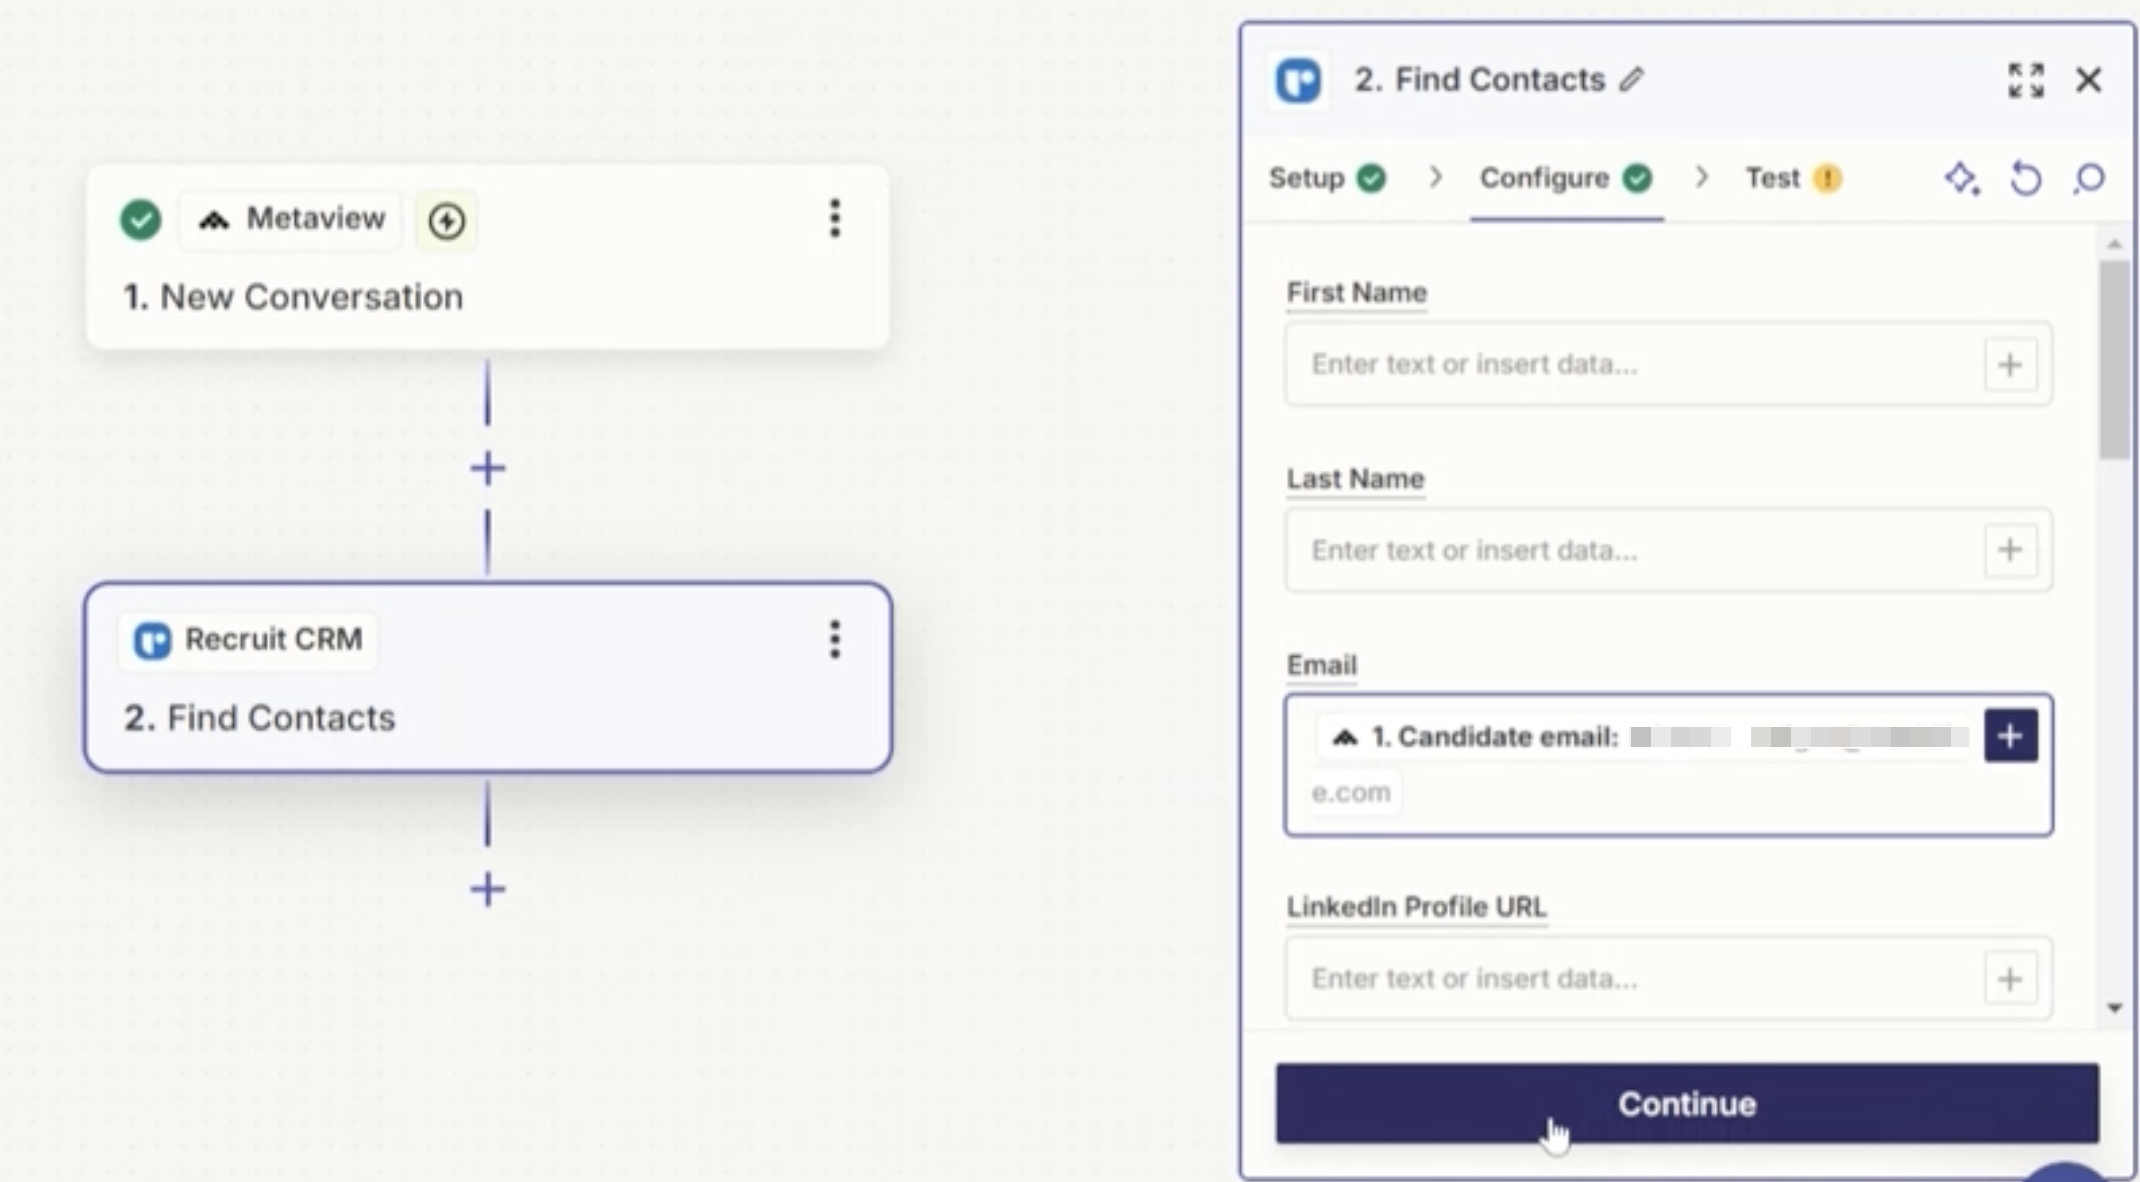Click the LinkedIn Profile URL input field
This screenshot has width=2140, height=1182.
tap(1630, 978)
